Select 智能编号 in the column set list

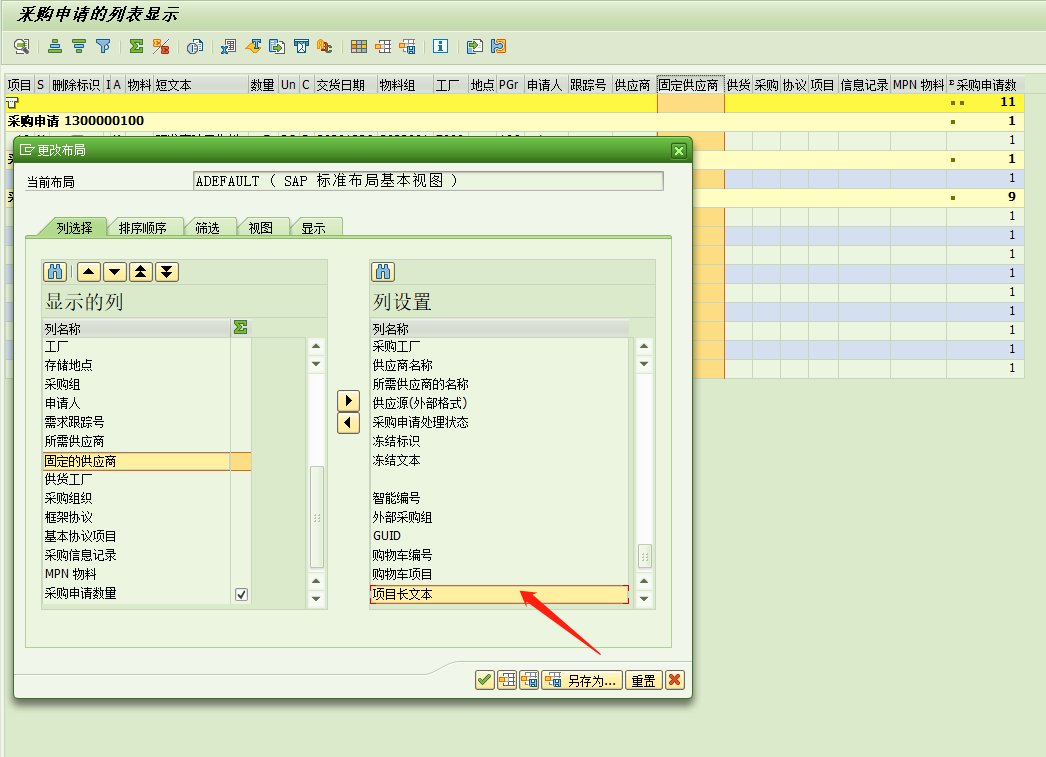(499, 498)
